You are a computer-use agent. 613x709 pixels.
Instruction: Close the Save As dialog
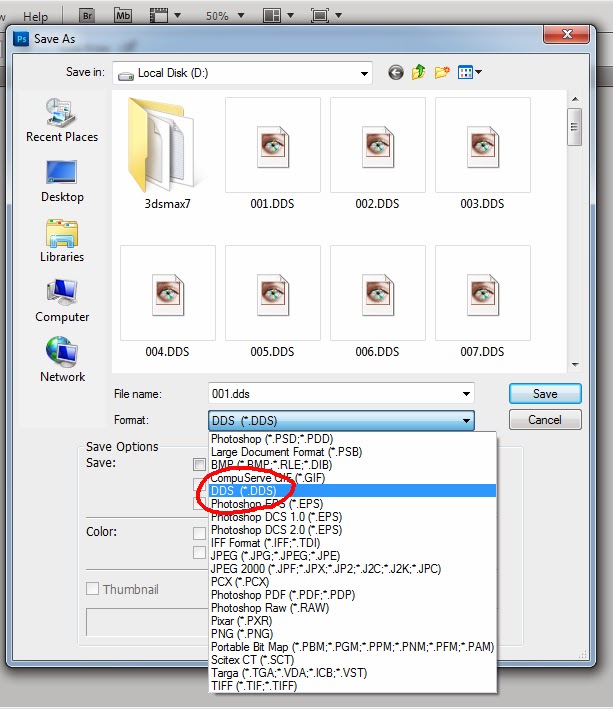[x=566, y=34]
